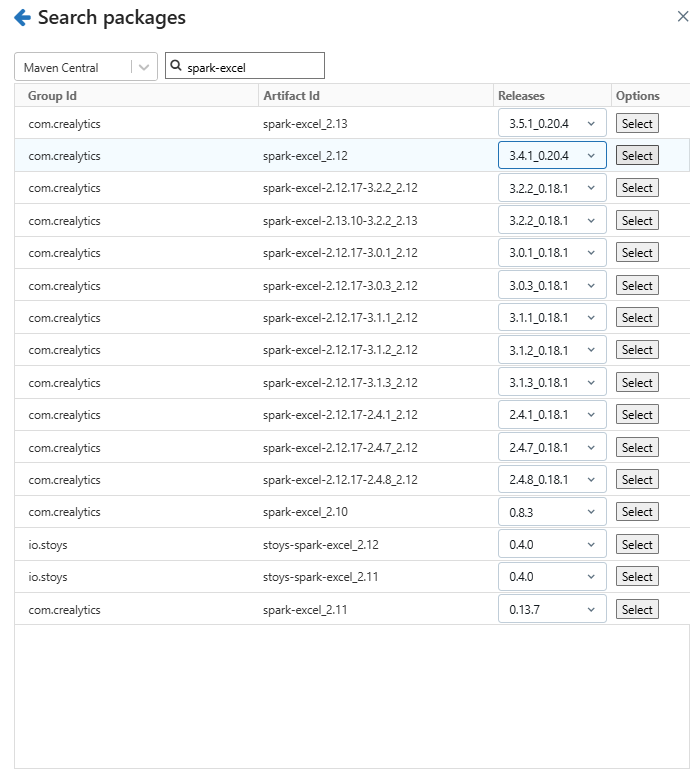This screenshot has width=700, height=778.
Task: Click Select for spark-excel-2.12.17-2.4.8_2.12
Action: point(637,480)
